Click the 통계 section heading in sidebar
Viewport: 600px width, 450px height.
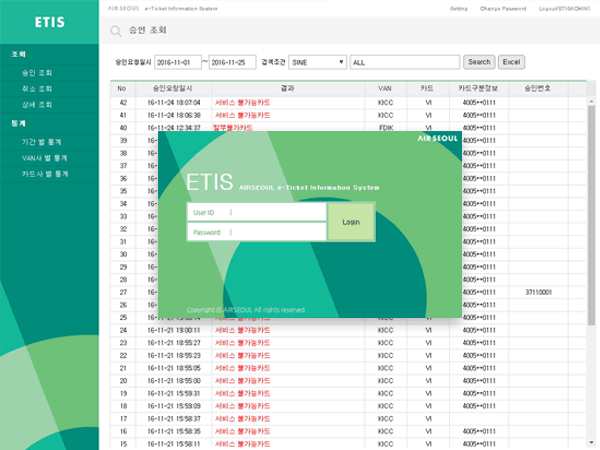(x=18, y=124)
